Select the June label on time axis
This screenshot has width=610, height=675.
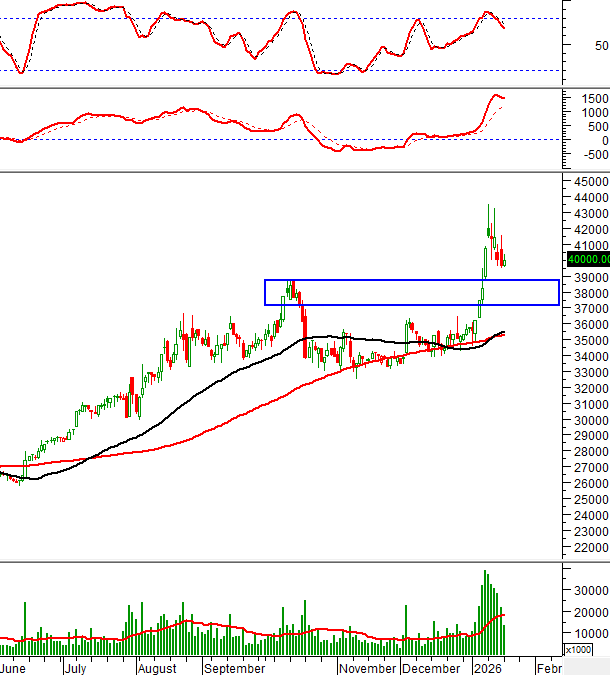(x=13, y=668)
